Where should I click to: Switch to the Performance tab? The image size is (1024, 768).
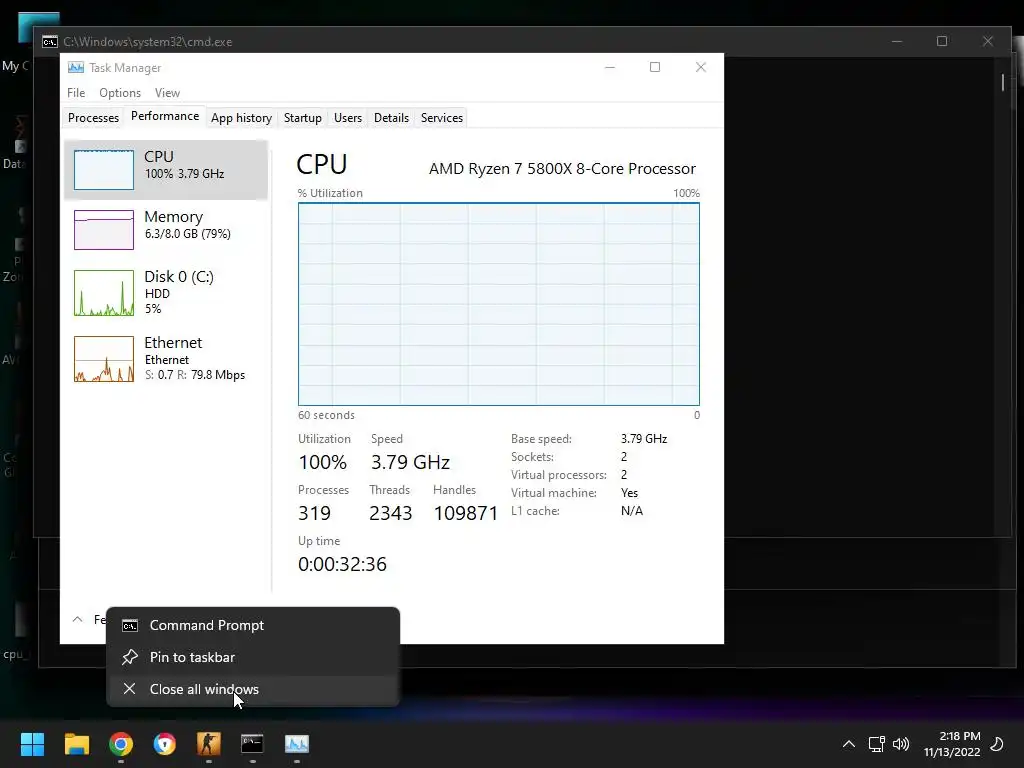click(x=165, y=116)
